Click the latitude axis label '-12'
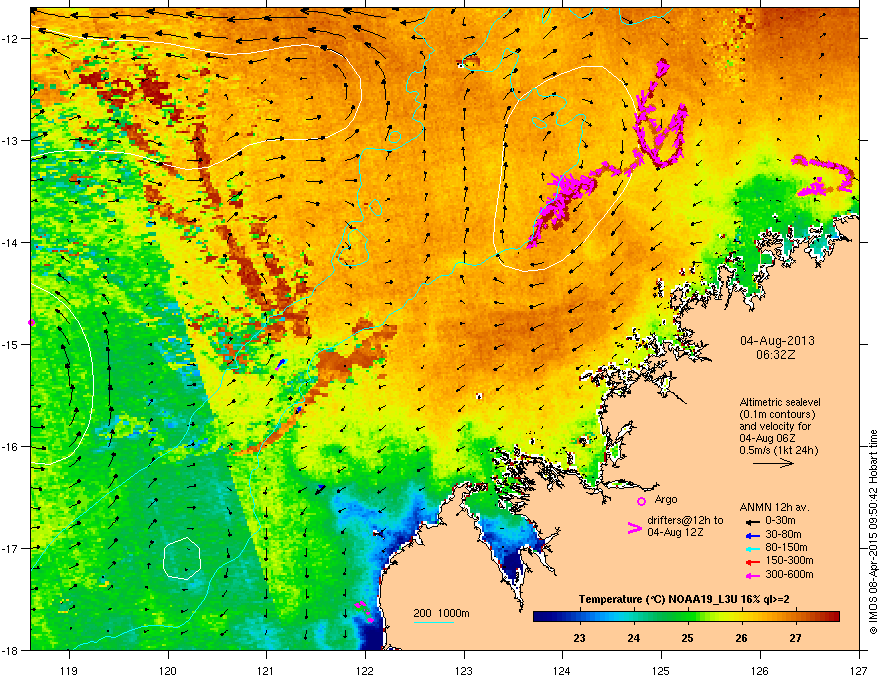 pyautogui.click(x=11, y=38)
